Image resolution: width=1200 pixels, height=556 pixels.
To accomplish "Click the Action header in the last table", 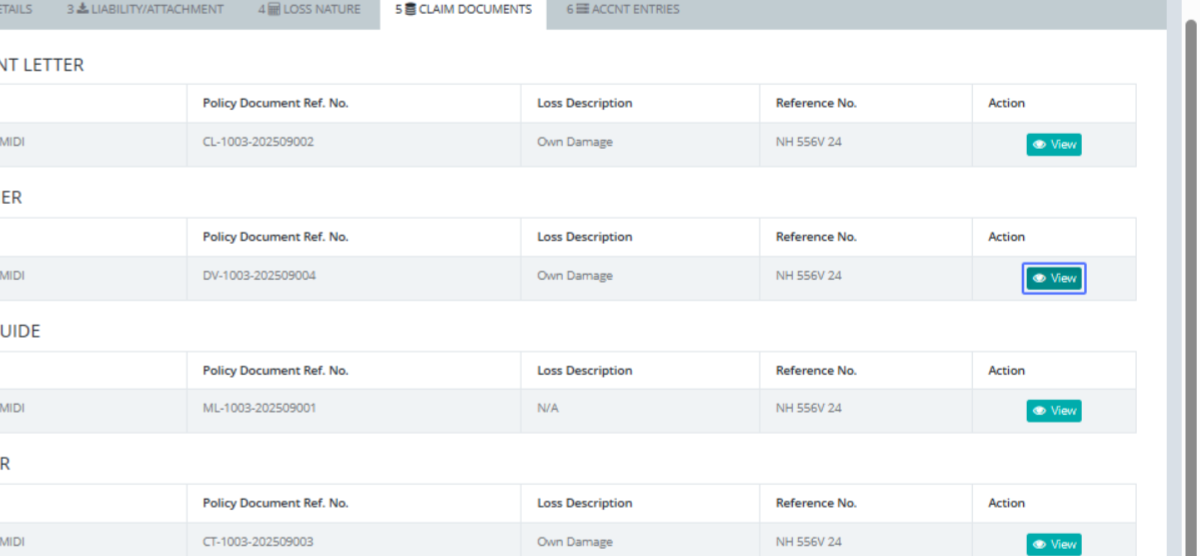I will [x=1006, y=503].
